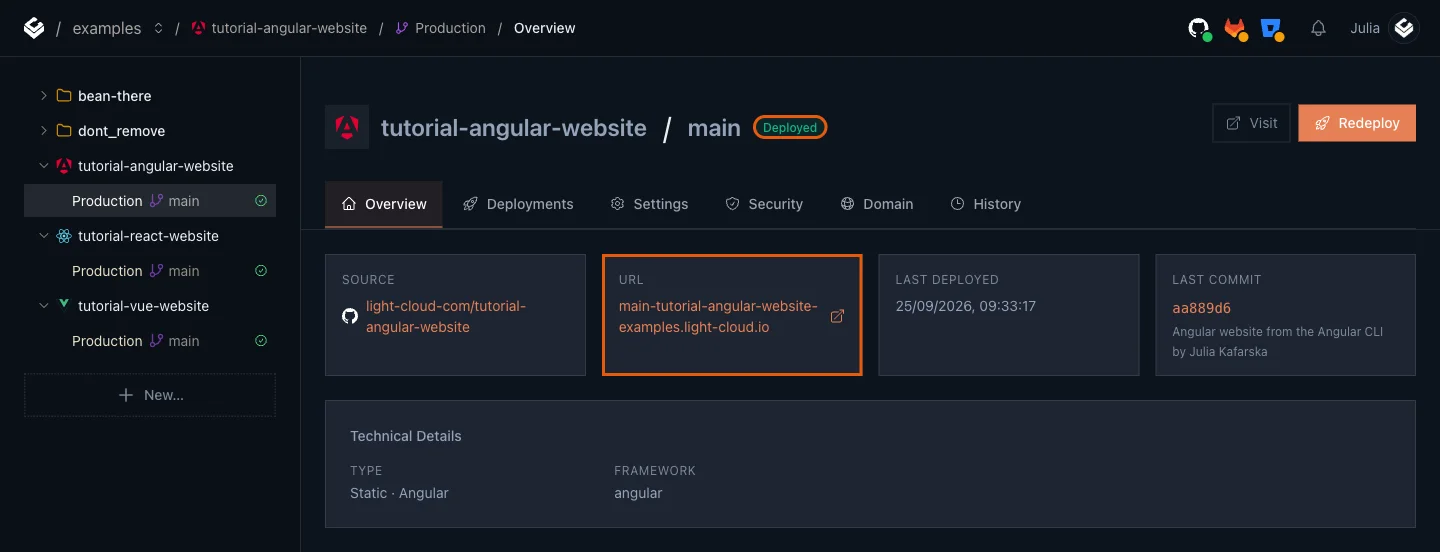1440x552 pixels.
Task: Click the Static · Angular type value
Action: [x=399, y=493]
